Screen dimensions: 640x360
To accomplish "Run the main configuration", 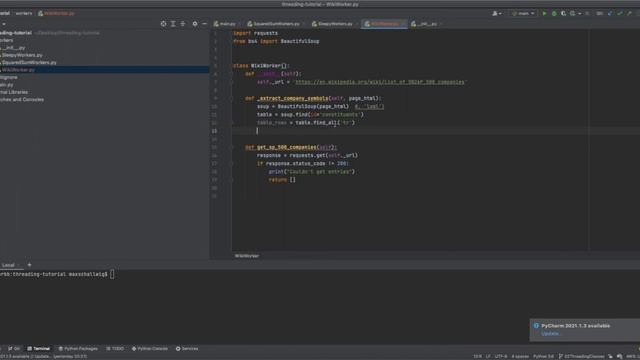I will tap(544, 13).
